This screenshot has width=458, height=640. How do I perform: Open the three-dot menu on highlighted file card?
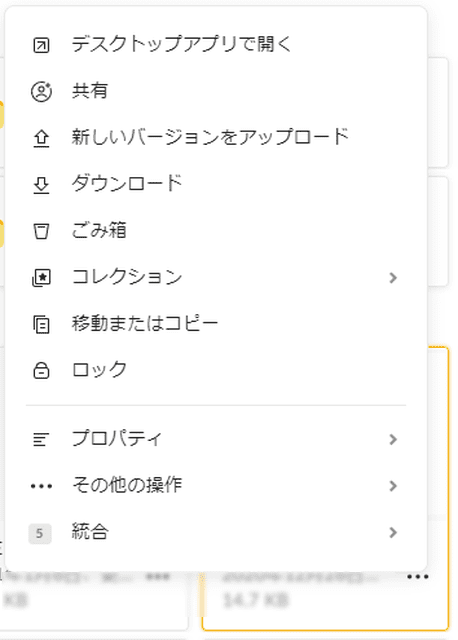coord(418,577)
